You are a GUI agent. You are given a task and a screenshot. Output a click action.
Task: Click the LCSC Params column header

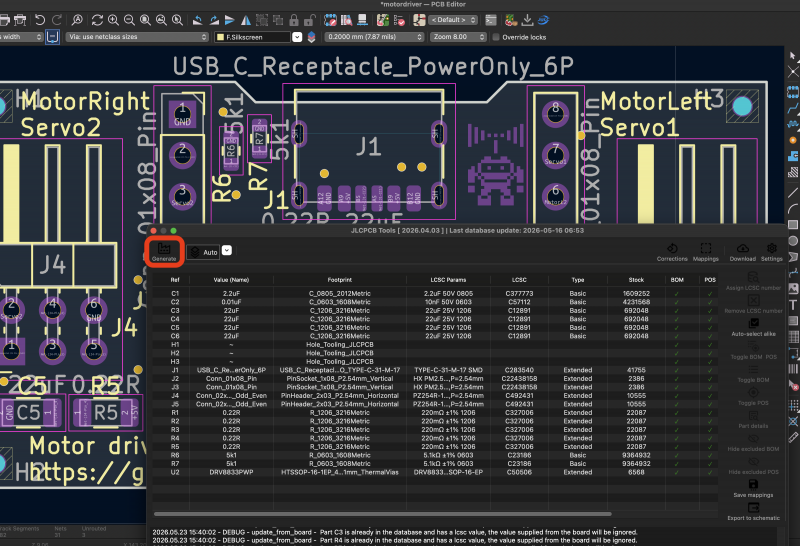point(448,280)
